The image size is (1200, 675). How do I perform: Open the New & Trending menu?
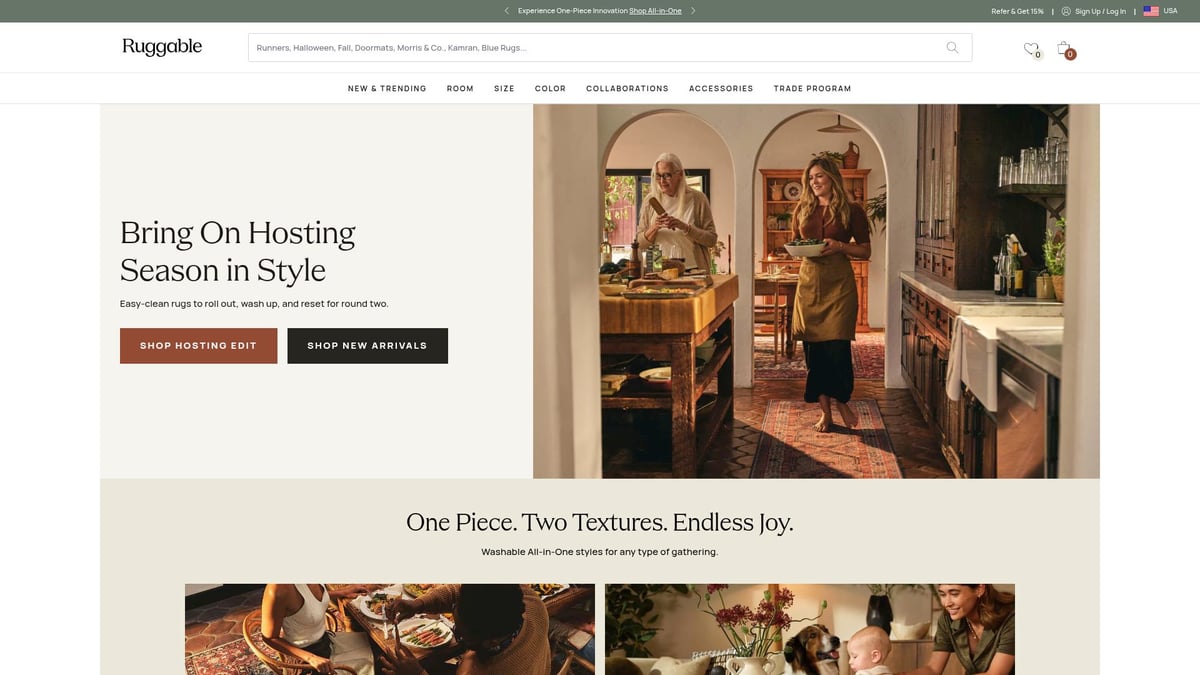387,88
